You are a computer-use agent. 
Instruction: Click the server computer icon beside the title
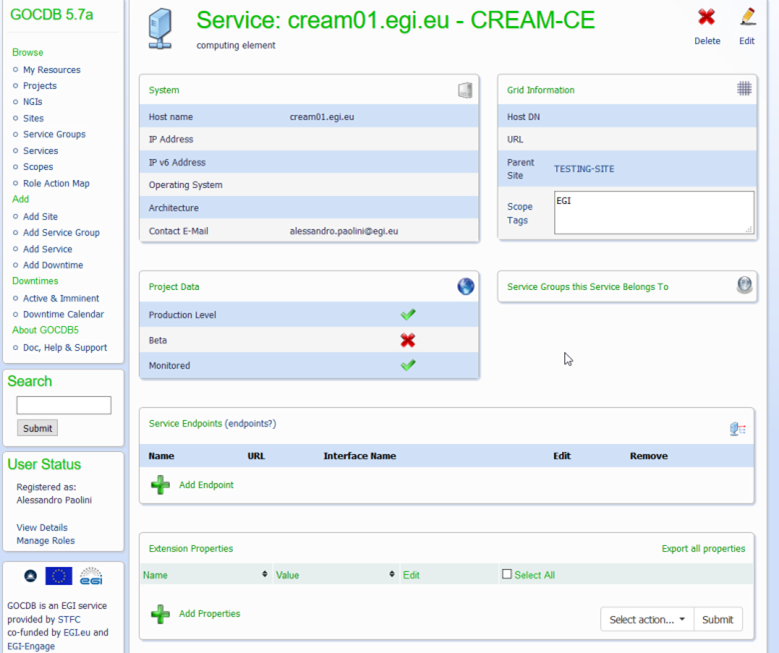pyautogui.click(x=160, y=29)
